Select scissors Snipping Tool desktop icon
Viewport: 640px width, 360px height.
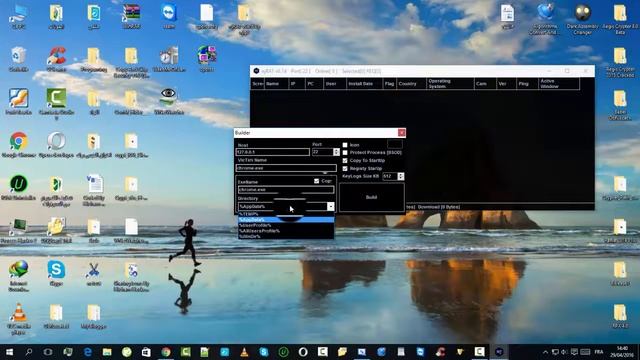93,273
